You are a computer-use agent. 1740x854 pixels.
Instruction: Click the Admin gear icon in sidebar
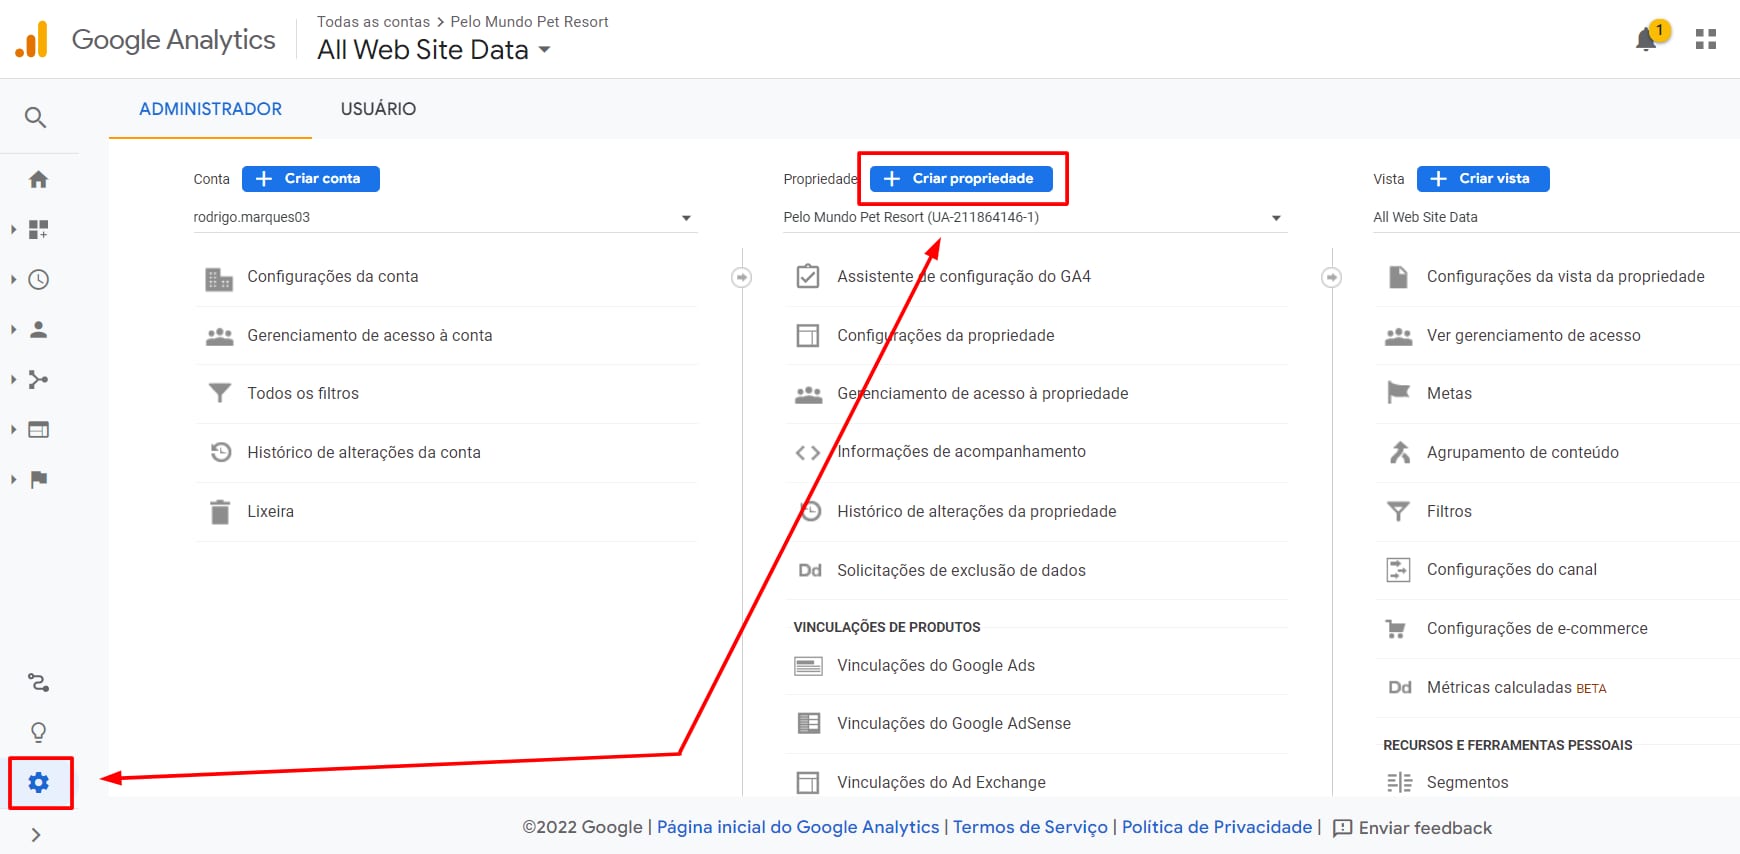coord(39,782)
